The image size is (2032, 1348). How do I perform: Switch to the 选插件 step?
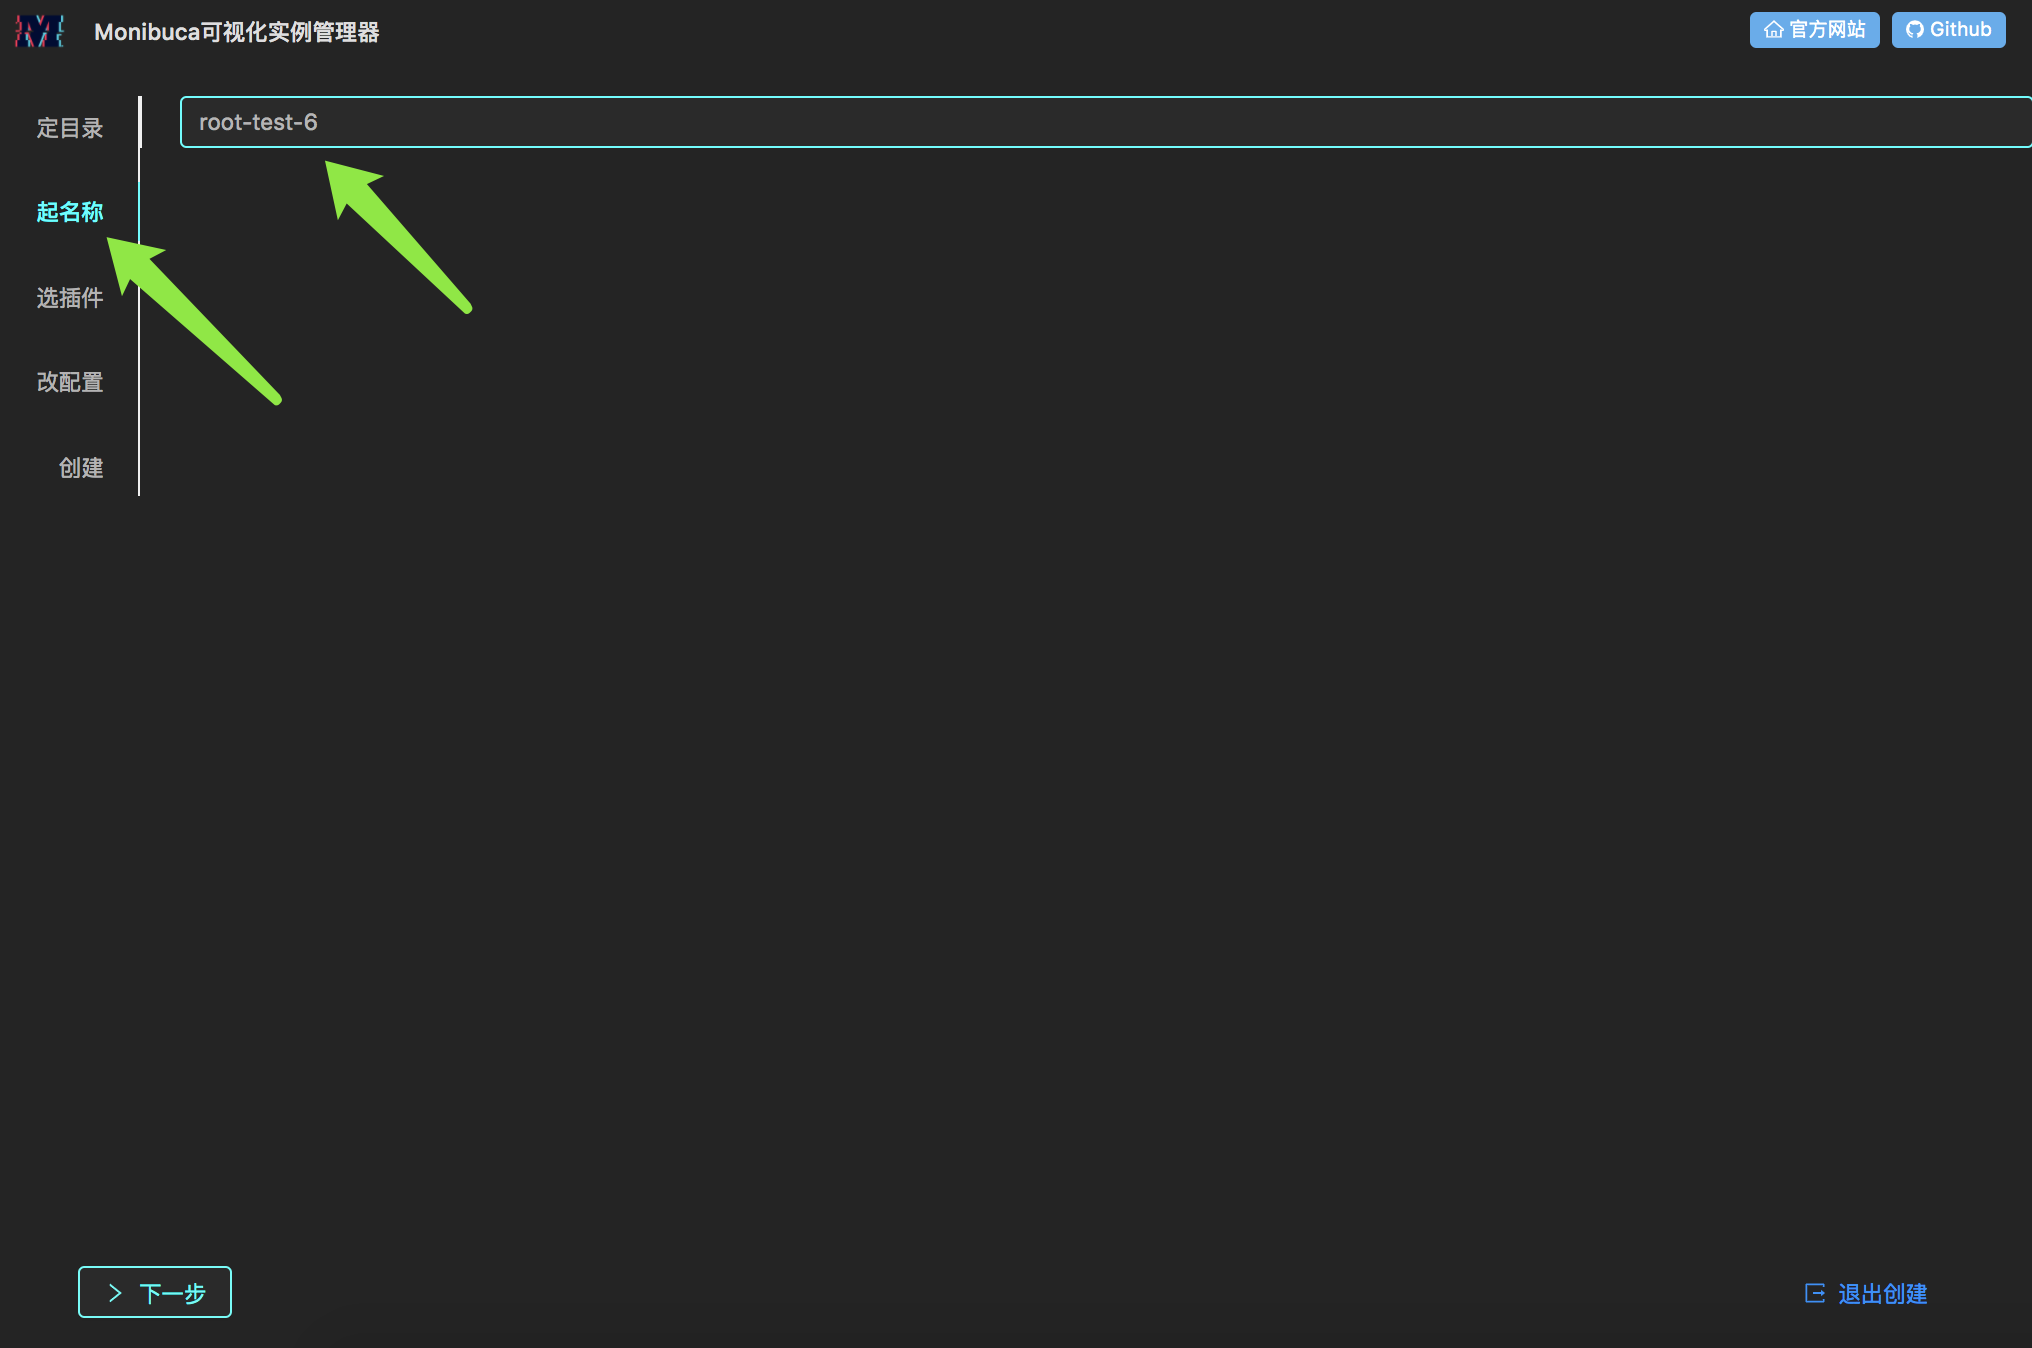pos(70,297)
